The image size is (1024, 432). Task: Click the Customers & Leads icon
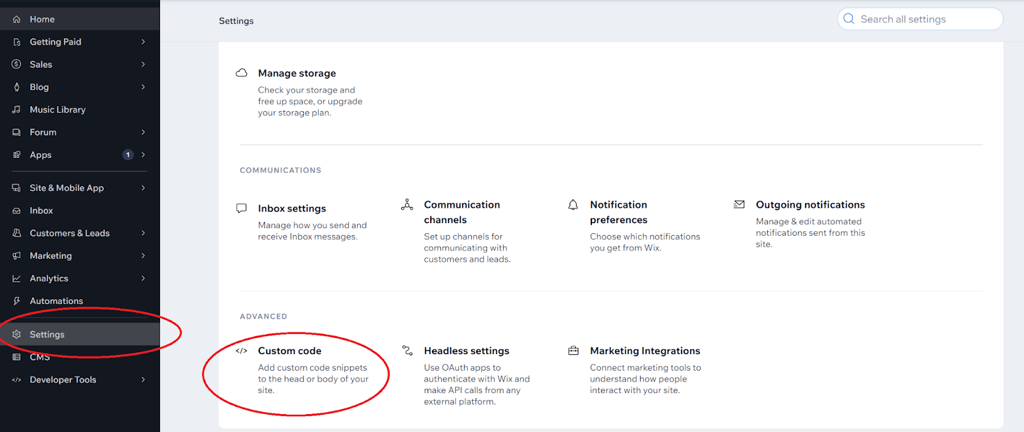click(17, 233)
